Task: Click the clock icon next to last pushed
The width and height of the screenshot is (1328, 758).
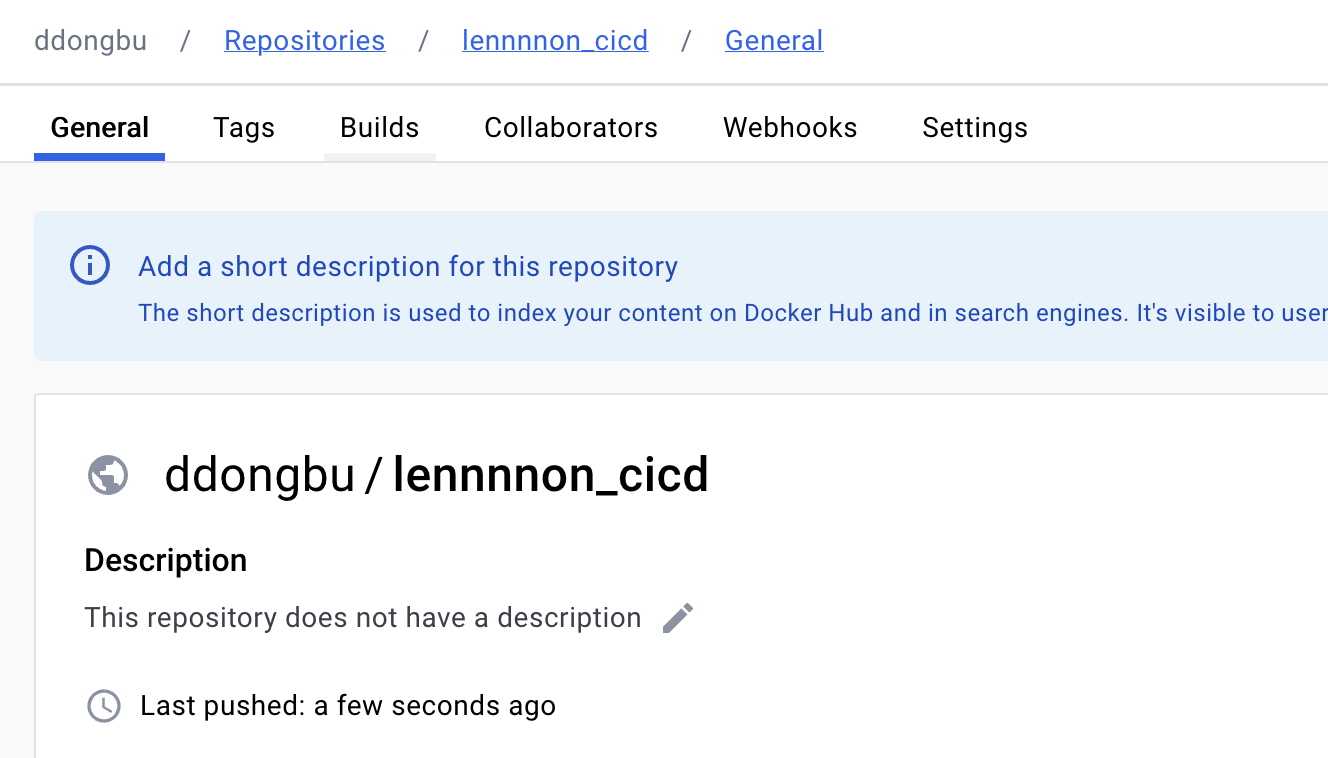Action: tap(103, 706)
